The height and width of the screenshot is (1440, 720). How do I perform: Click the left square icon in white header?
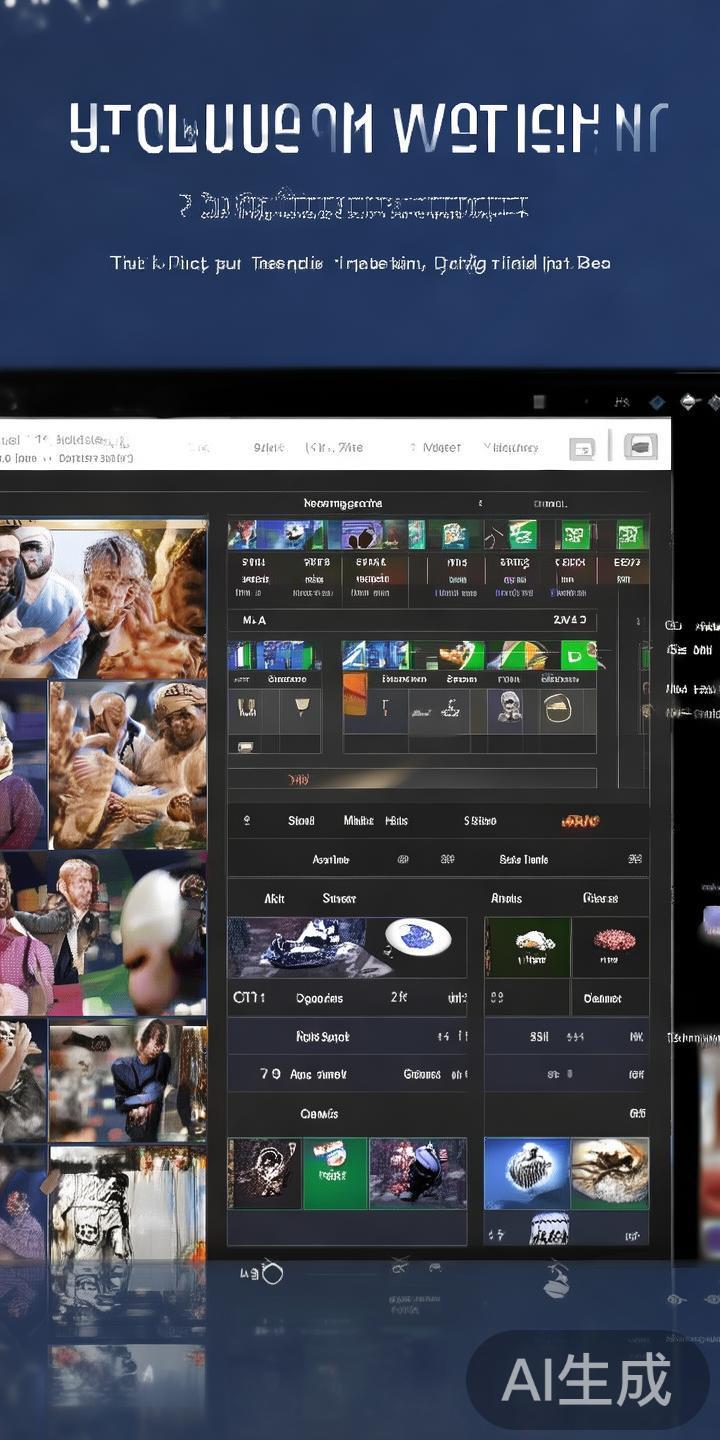click(x=583, y=448)
